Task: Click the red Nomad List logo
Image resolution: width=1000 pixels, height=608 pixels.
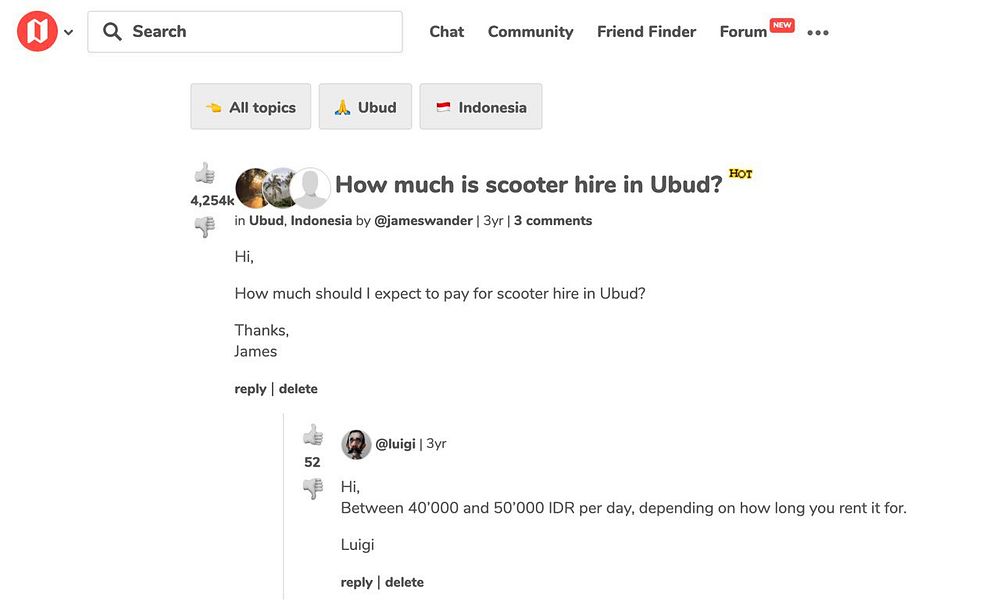Action: pyautogui.click(x=37, y=32)
